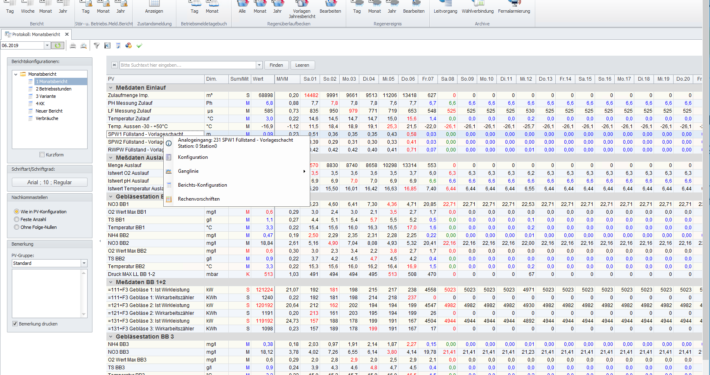
Task: Click the save disk toolbar icon
Action: point(107,46)
